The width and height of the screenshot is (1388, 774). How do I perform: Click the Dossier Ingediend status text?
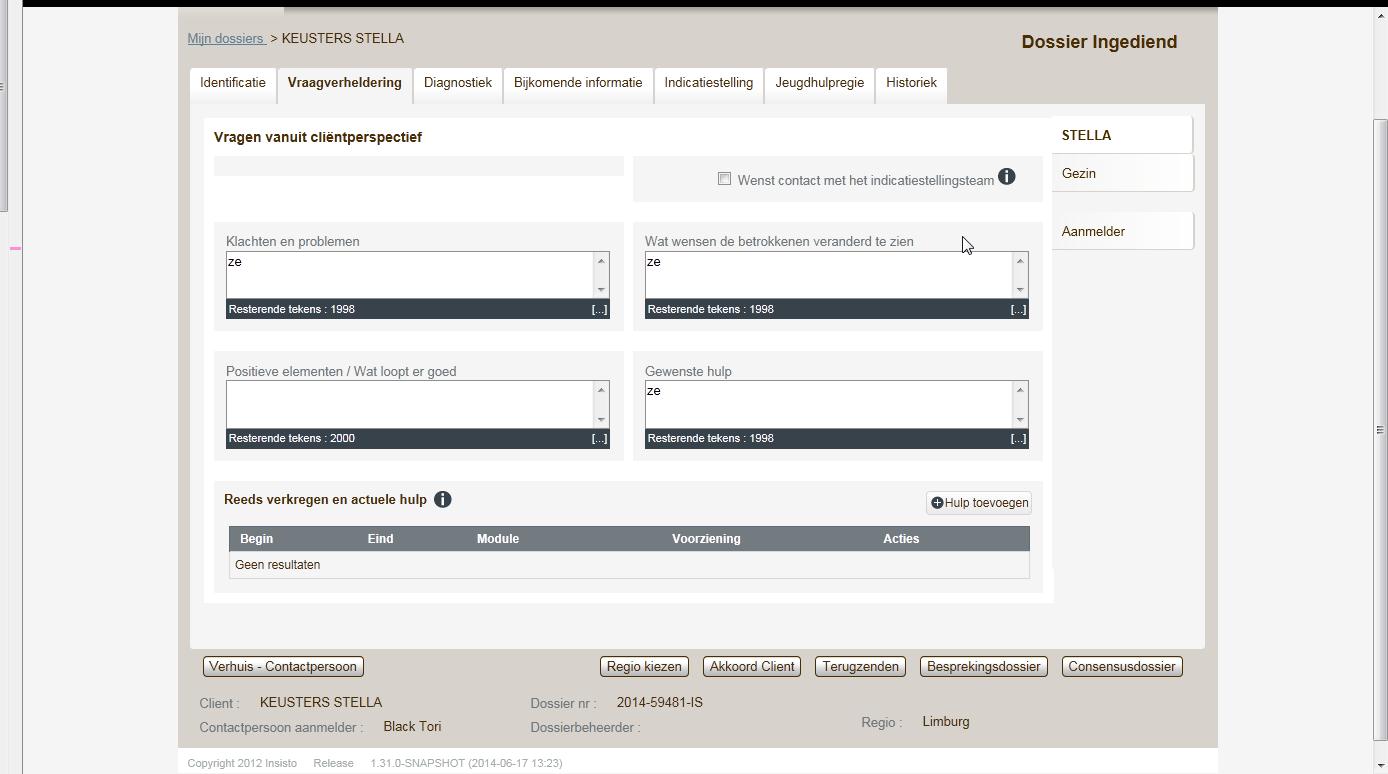1099,42
